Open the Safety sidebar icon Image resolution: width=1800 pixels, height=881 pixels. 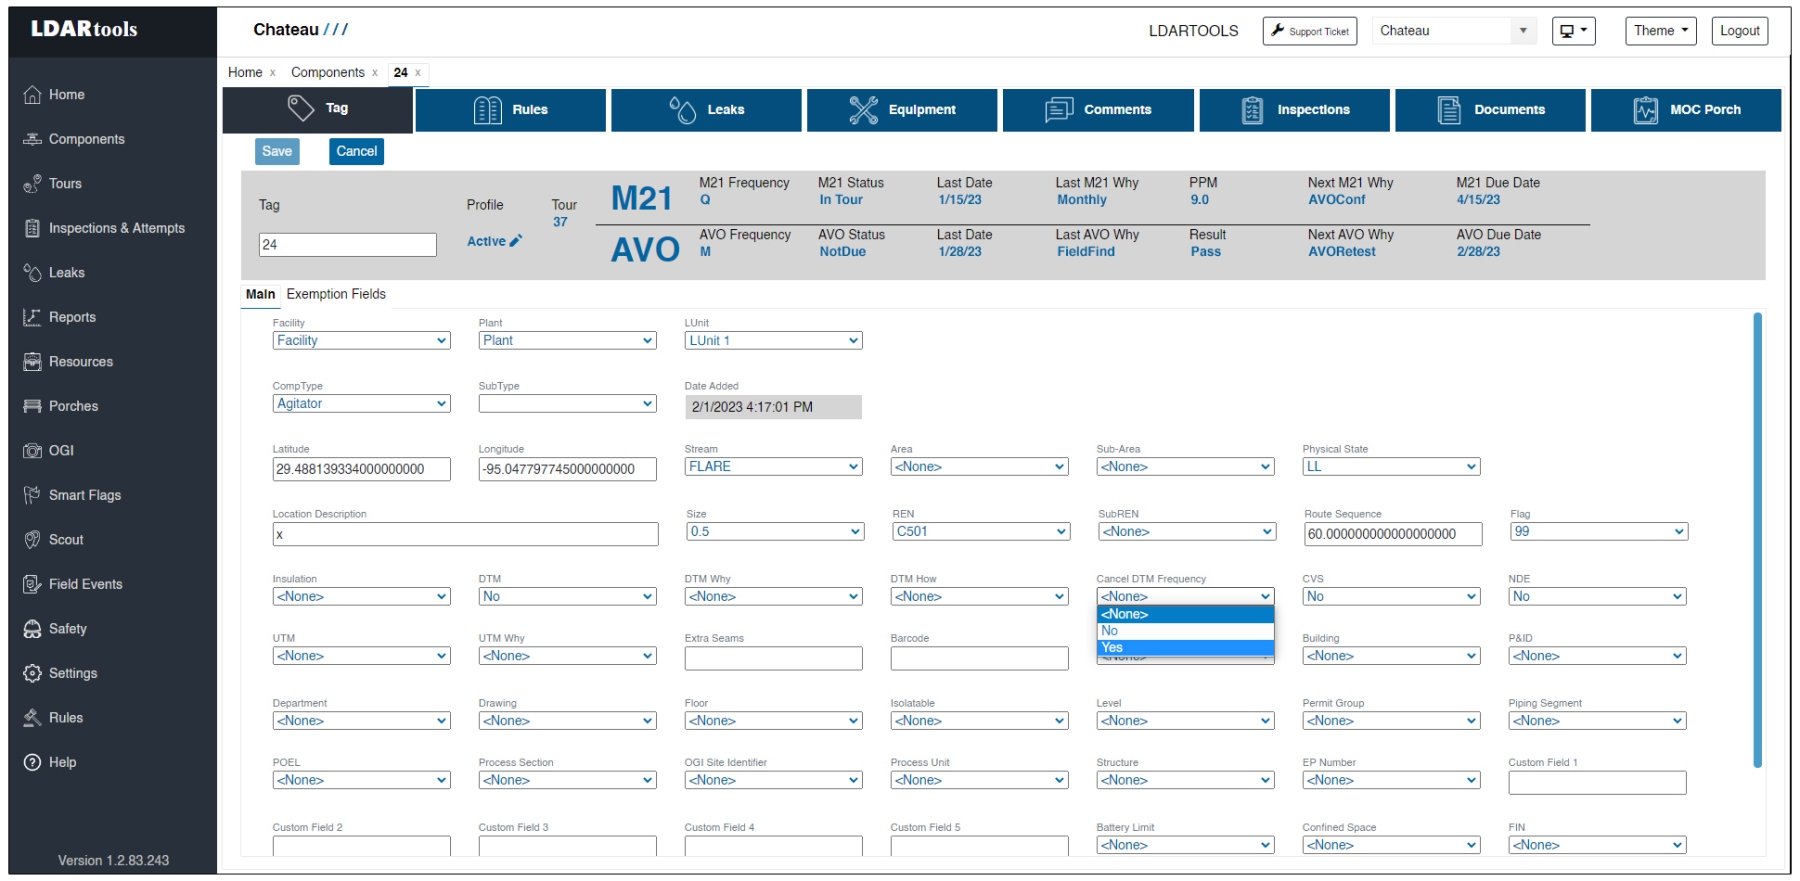32,629
